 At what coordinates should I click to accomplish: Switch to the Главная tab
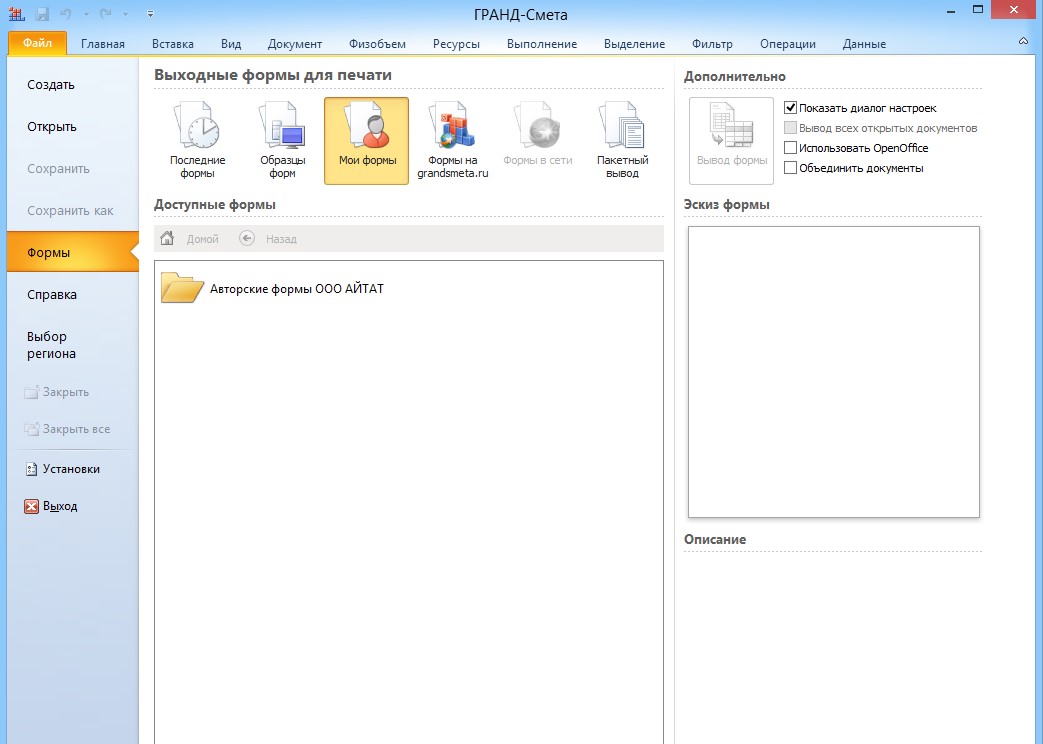pyautogui.click(x=103, y=44)
